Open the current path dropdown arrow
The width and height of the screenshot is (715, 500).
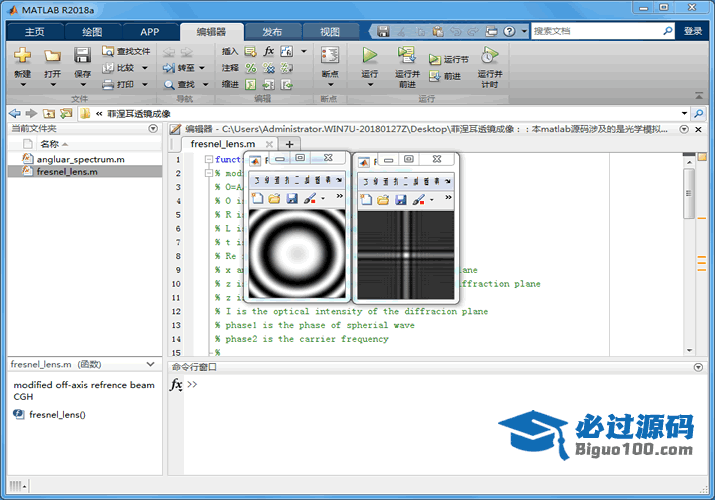(x=684, y=113)
